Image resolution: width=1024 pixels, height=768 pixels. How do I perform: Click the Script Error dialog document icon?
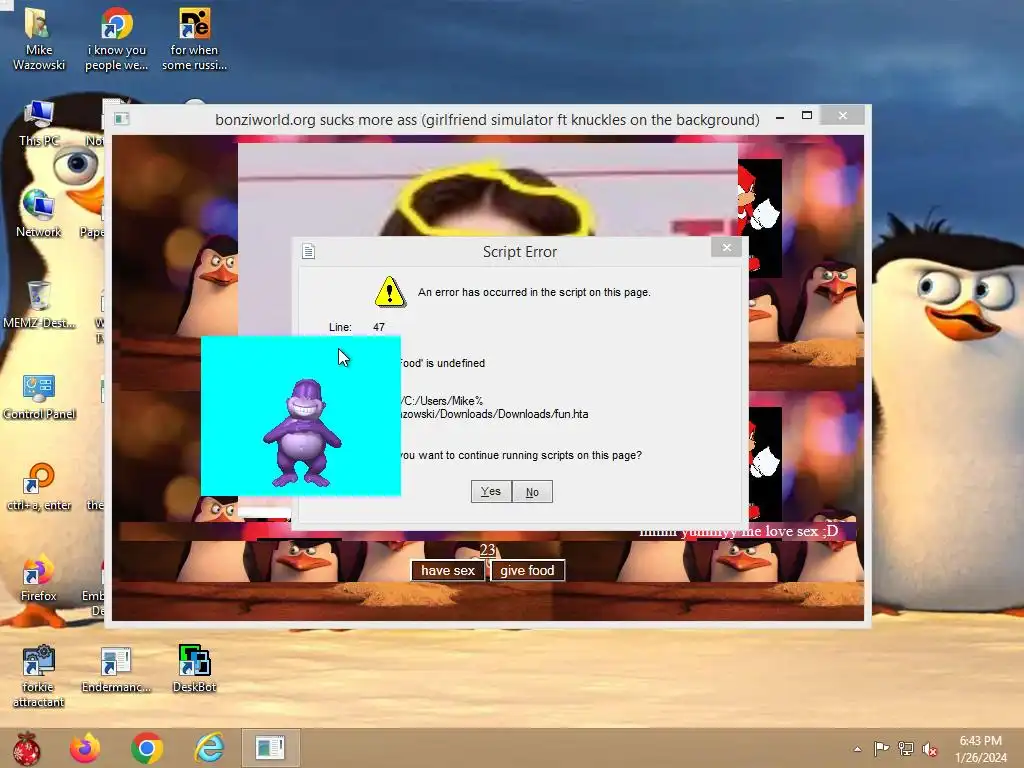[x=309, y=251]
